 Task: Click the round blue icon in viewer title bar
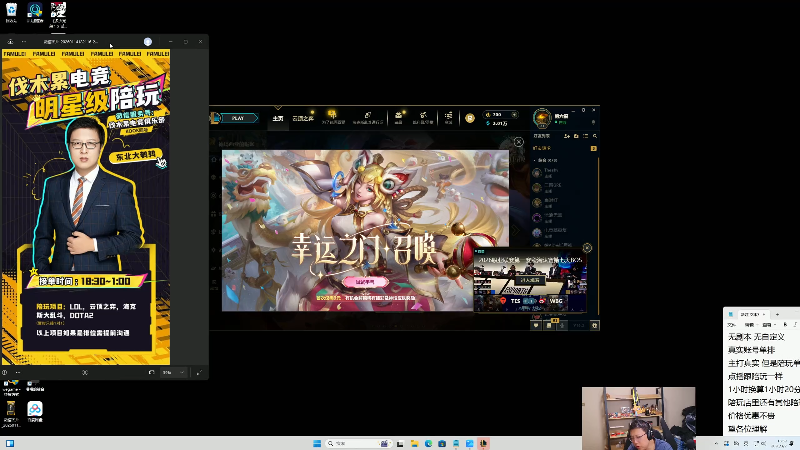click(x=148, y=41)
